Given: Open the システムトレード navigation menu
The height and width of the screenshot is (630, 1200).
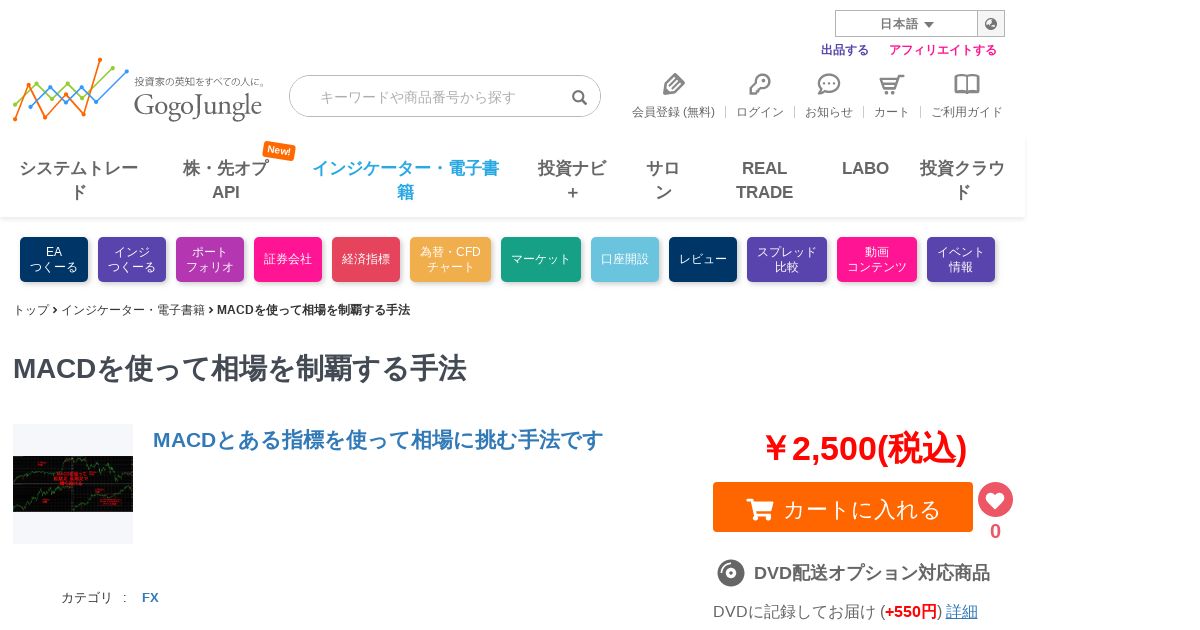Looking at the screenshot, I should pos(78,180).
